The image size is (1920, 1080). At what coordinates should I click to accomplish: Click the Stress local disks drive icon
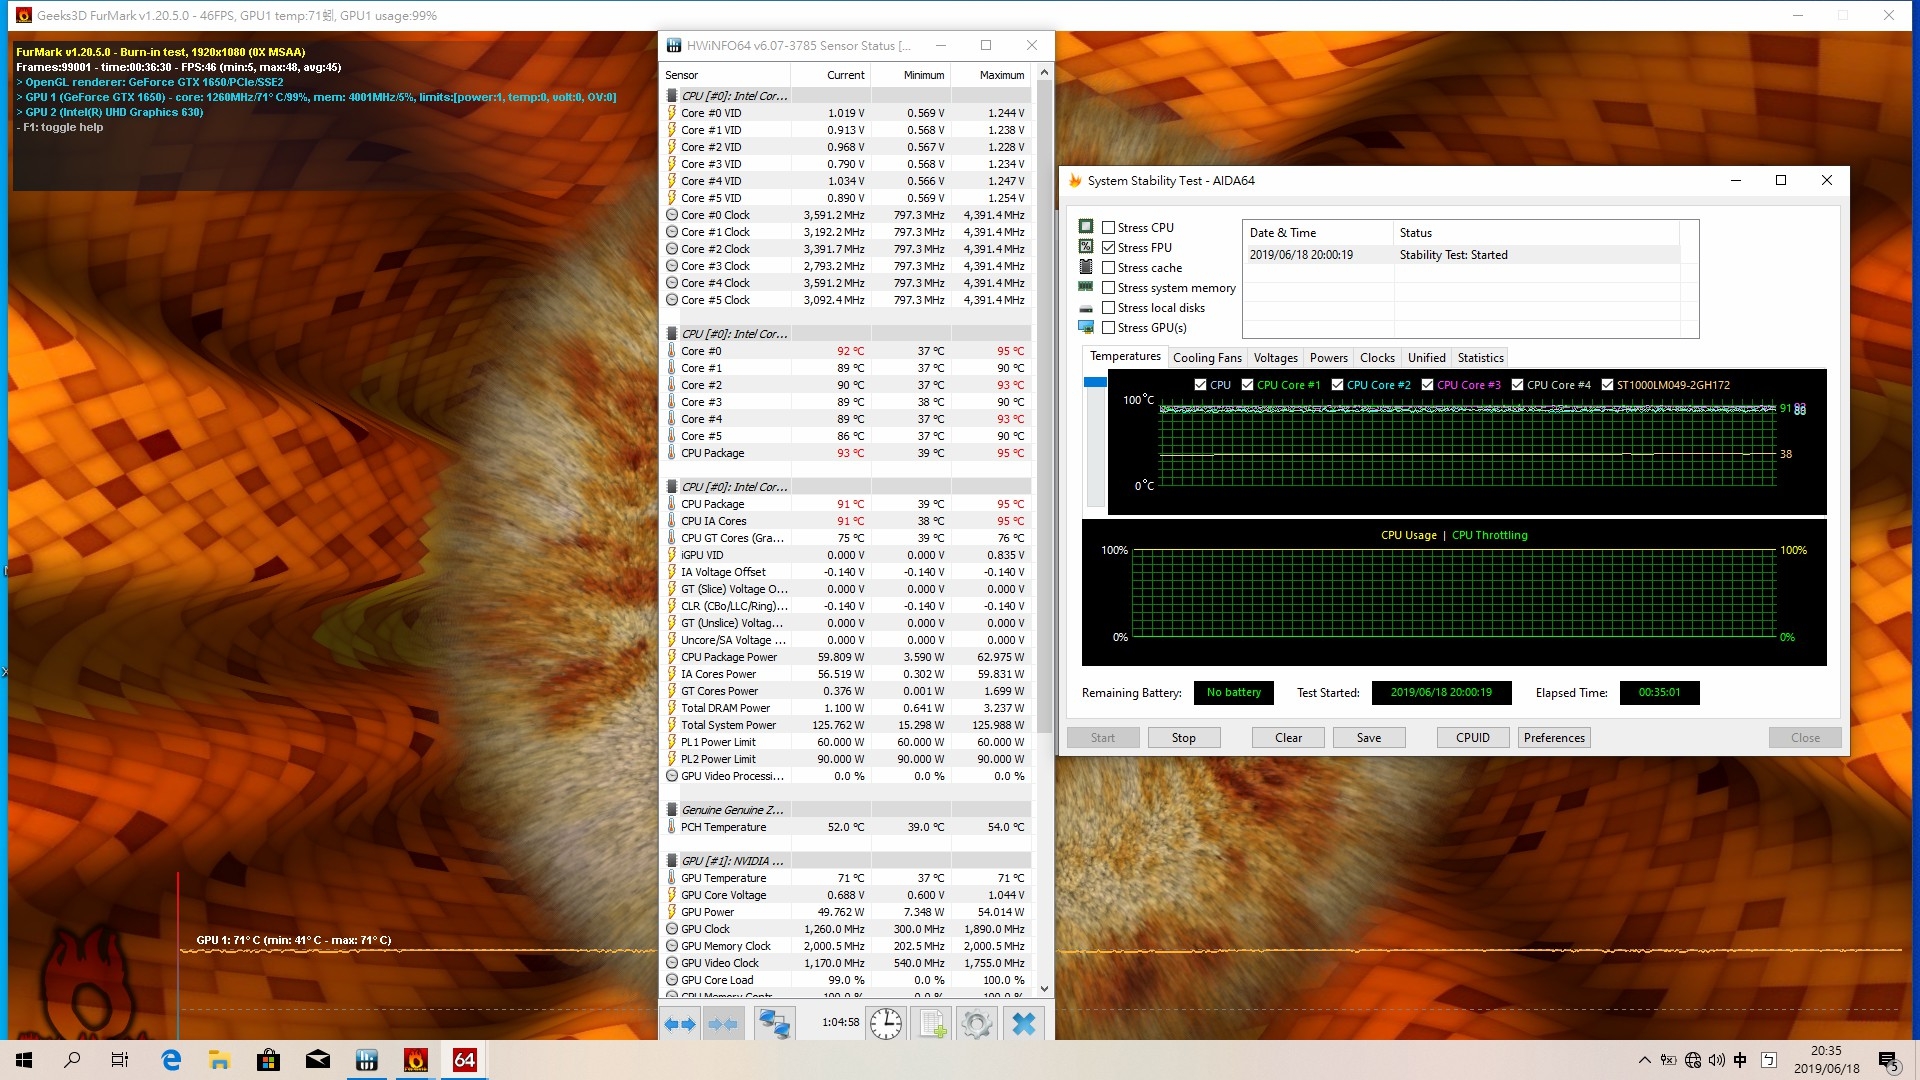pos(1086,308)
